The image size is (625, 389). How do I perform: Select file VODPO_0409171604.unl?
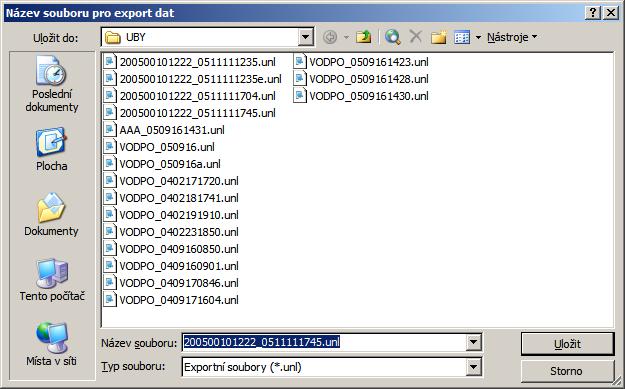pyautogui.click(x=179, y=300)
